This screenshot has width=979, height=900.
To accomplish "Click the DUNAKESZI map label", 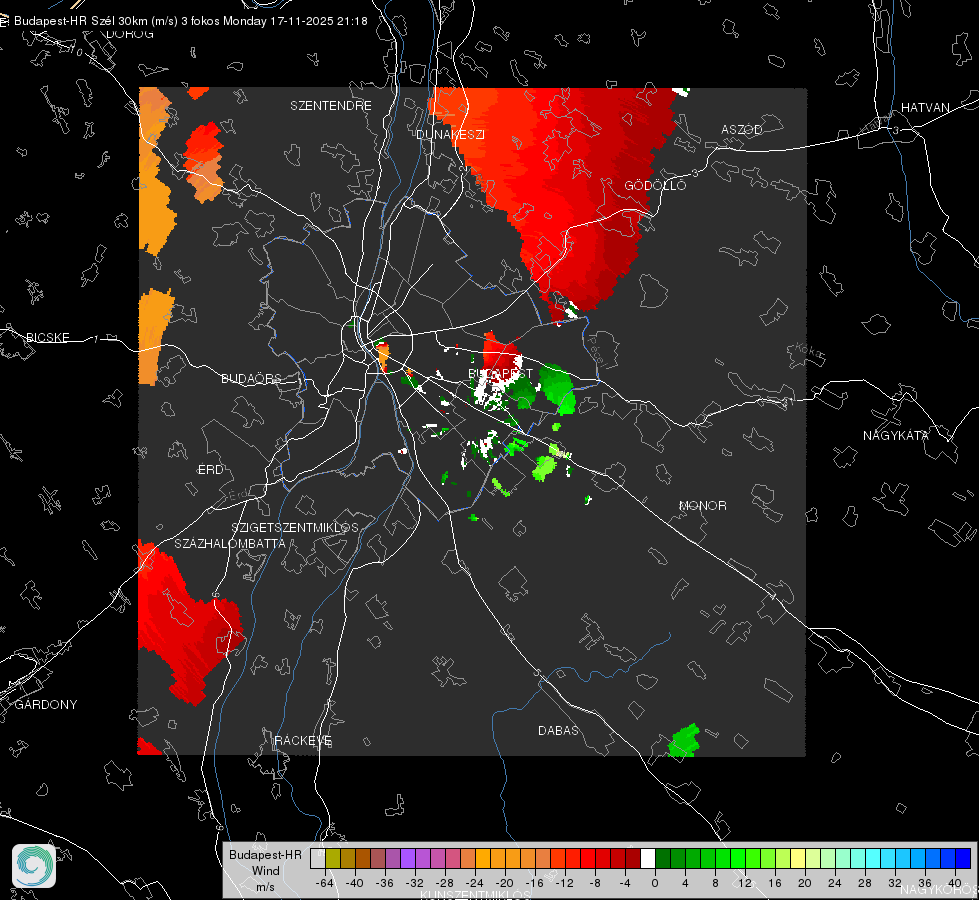I will [x=450, y=134].
